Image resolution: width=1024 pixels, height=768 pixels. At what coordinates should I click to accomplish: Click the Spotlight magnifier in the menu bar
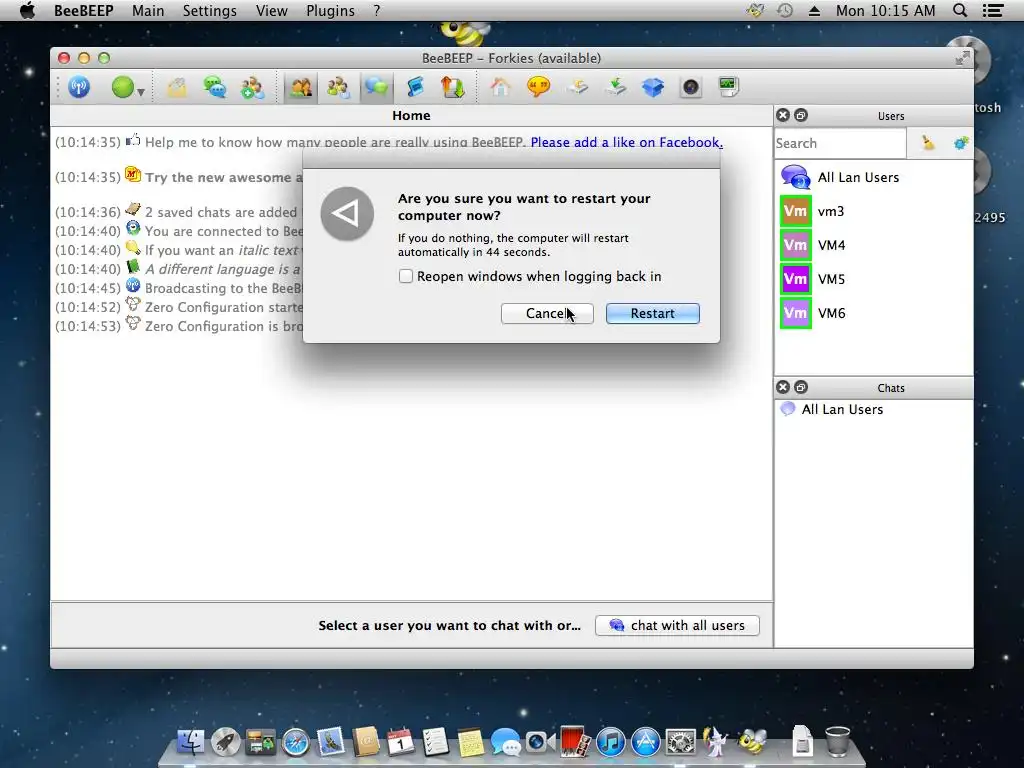coord(960,10)
